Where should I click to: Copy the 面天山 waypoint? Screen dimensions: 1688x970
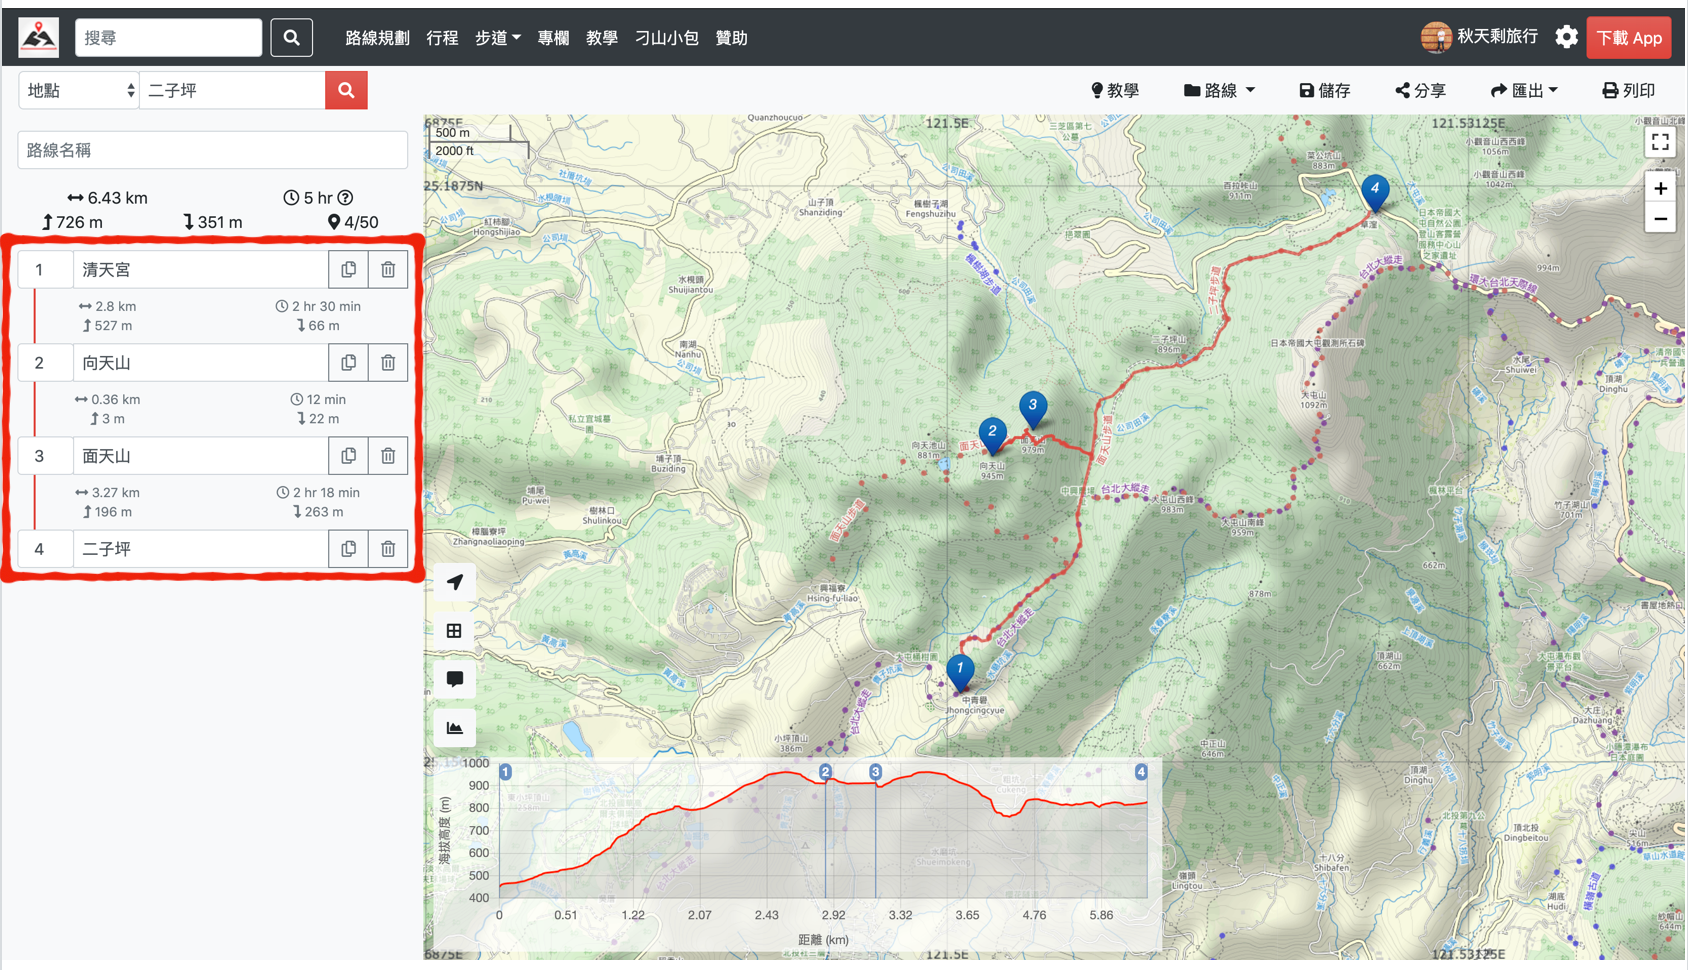[348, 456]
